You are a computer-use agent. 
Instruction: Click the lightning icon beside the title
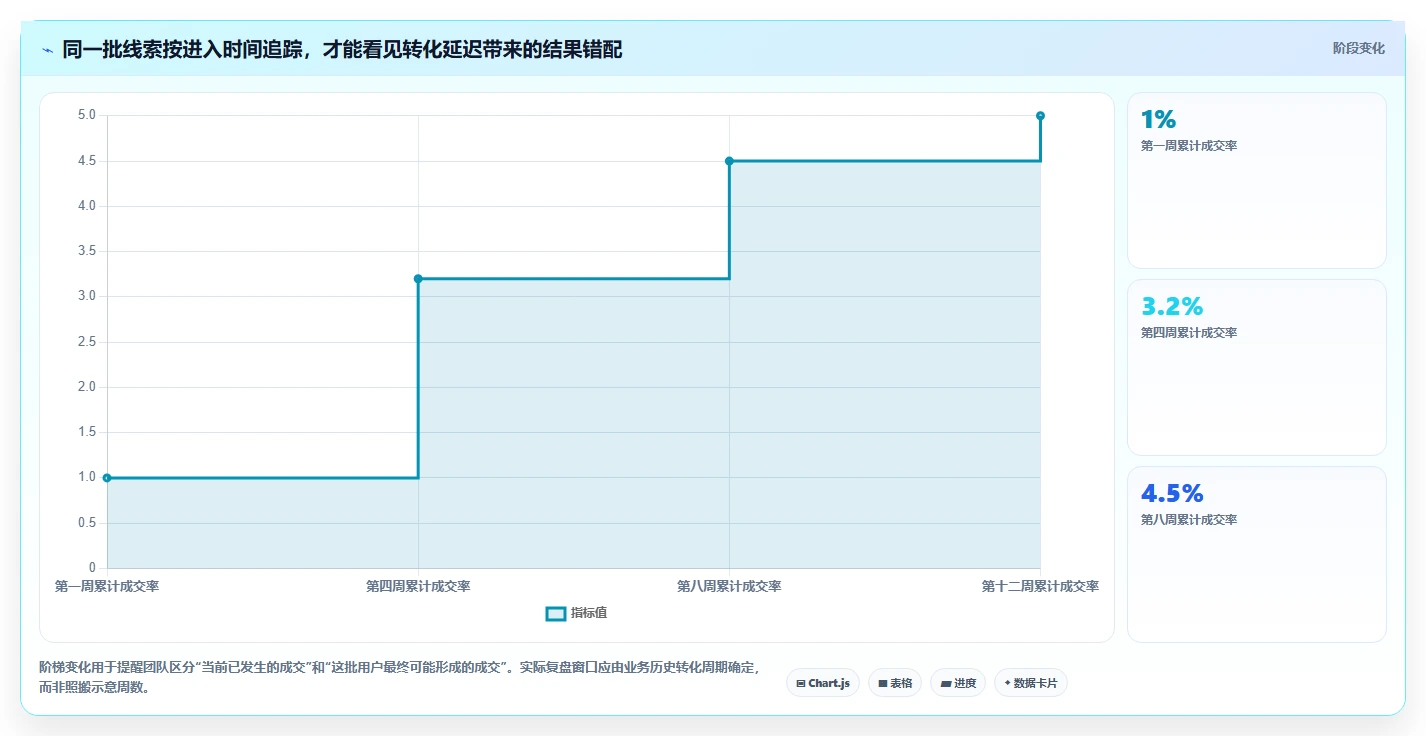(x=47, y=49)
